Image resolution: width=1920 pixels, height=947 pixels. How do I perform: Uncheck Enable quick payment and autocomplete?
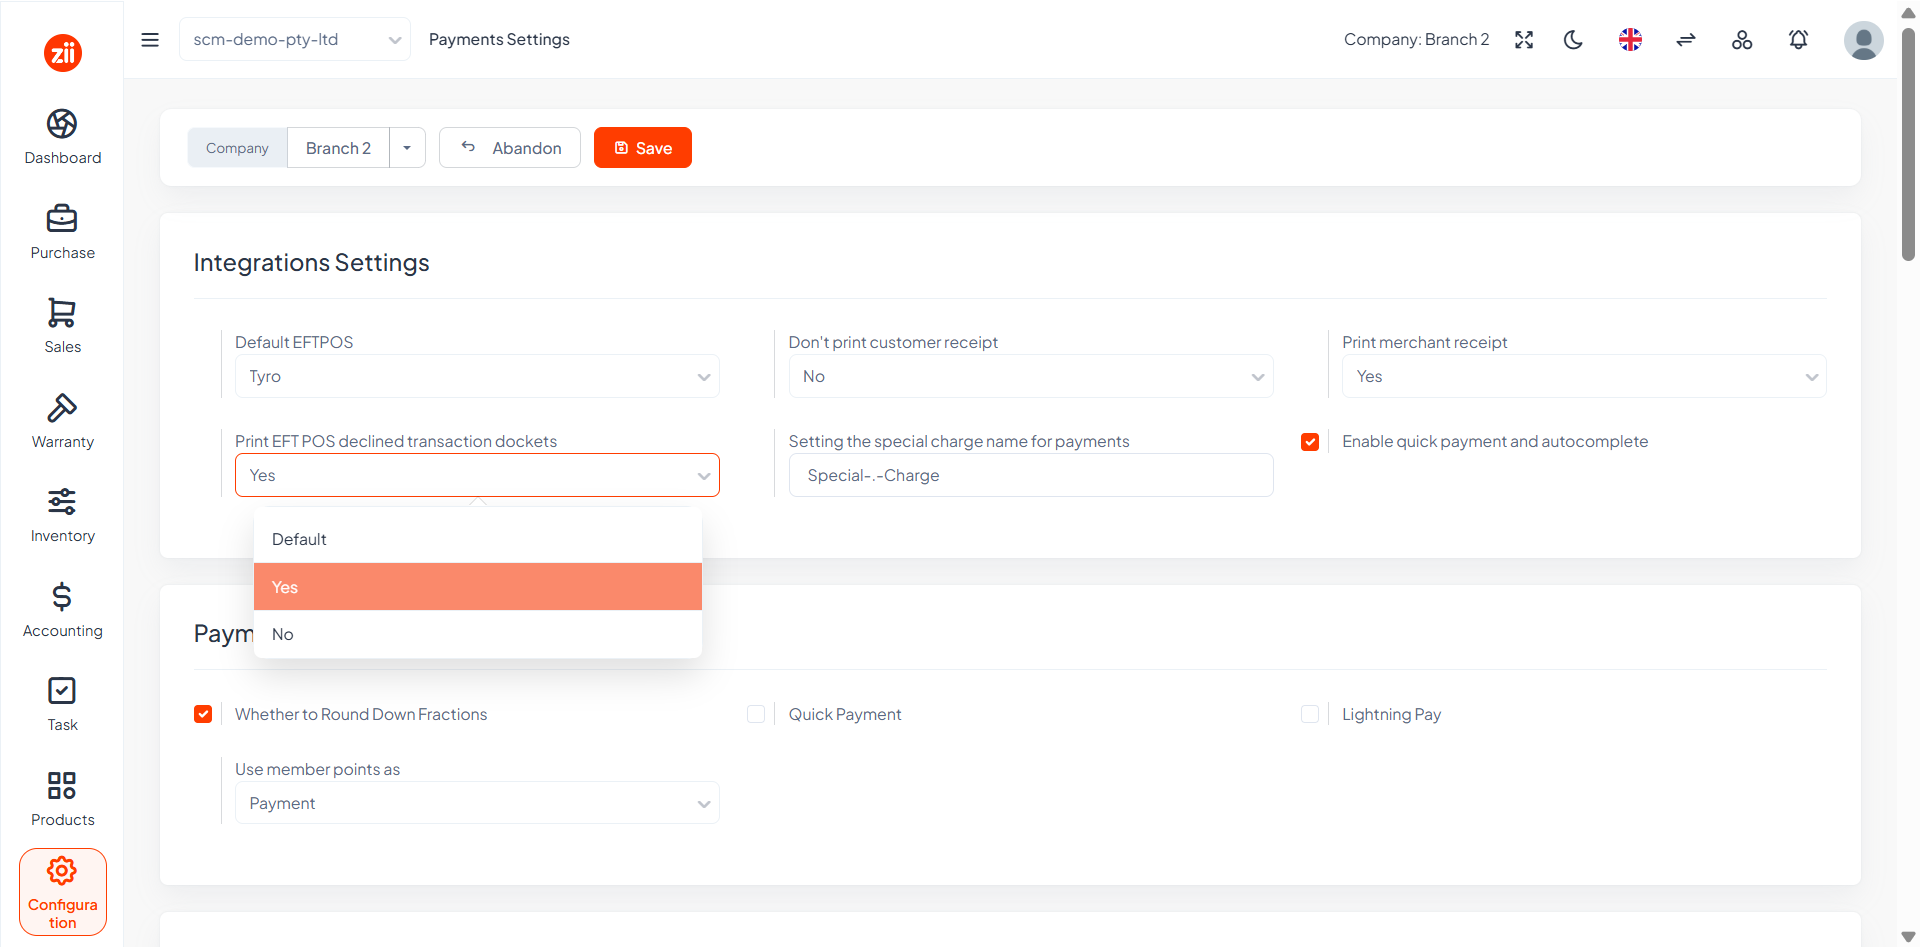tap(1310, 442)
